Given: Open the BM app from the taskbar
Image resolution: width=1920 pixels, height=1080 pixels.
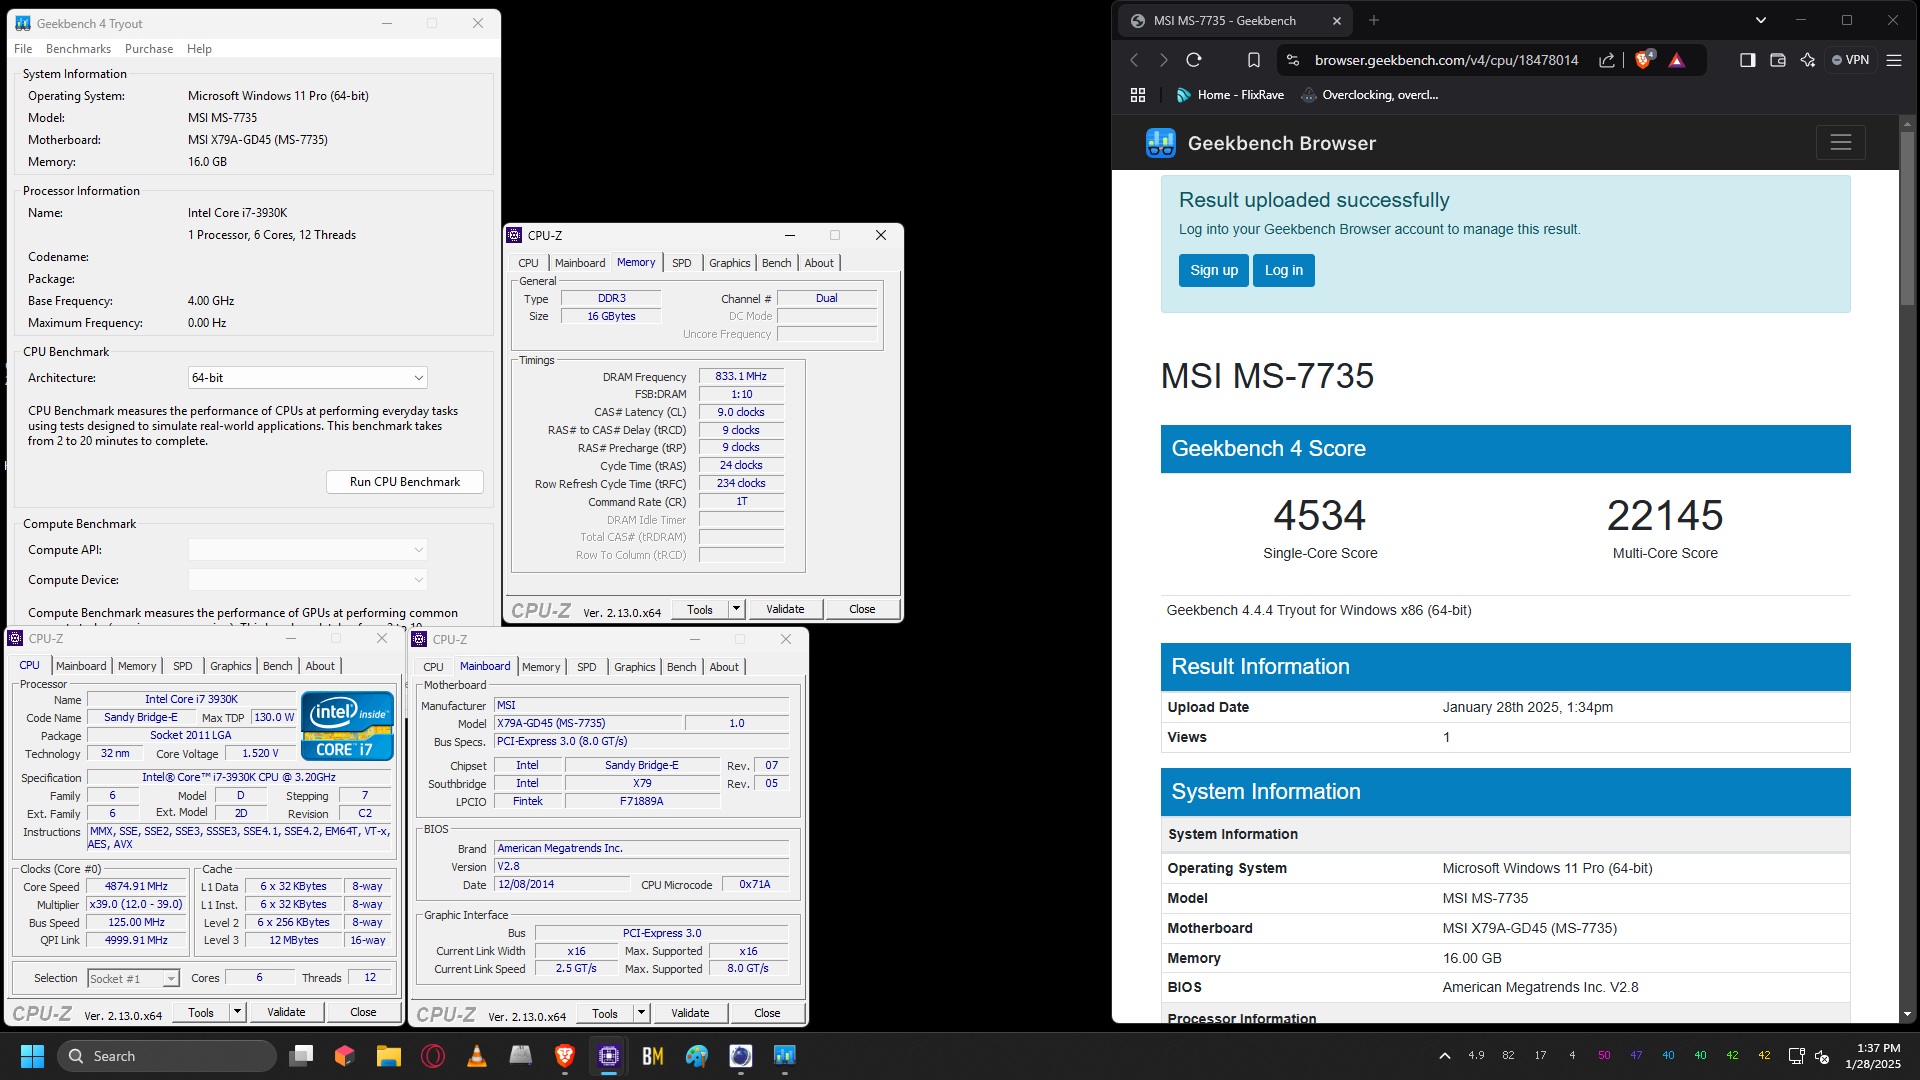Looking at the screenshot, I should pos(653,1056).
